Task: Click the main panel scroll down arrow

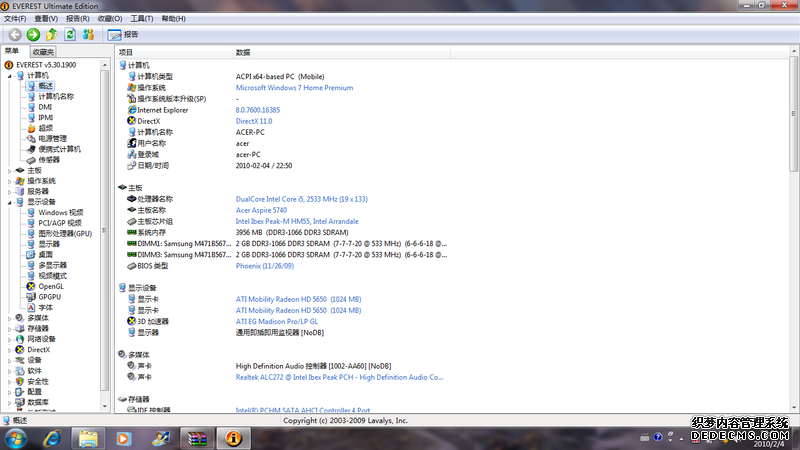Action: (793, 408)
